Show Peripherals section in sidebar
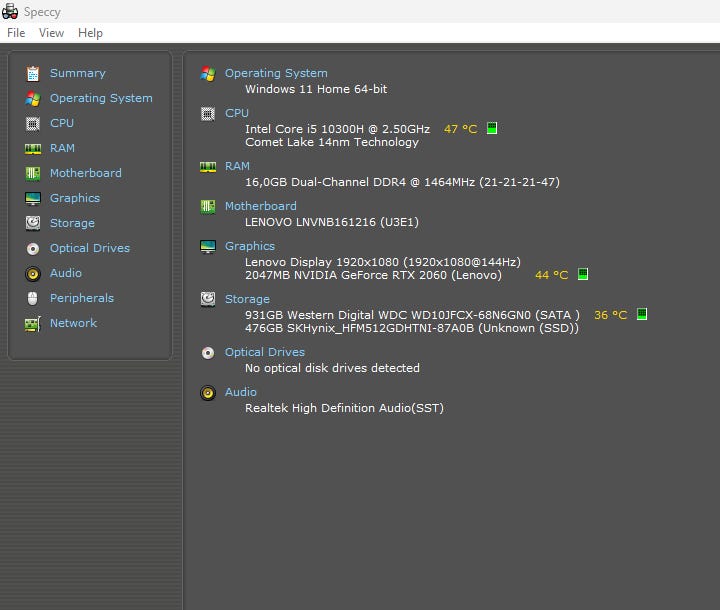The width and height of the screenshot is (720, 610). 82,298
